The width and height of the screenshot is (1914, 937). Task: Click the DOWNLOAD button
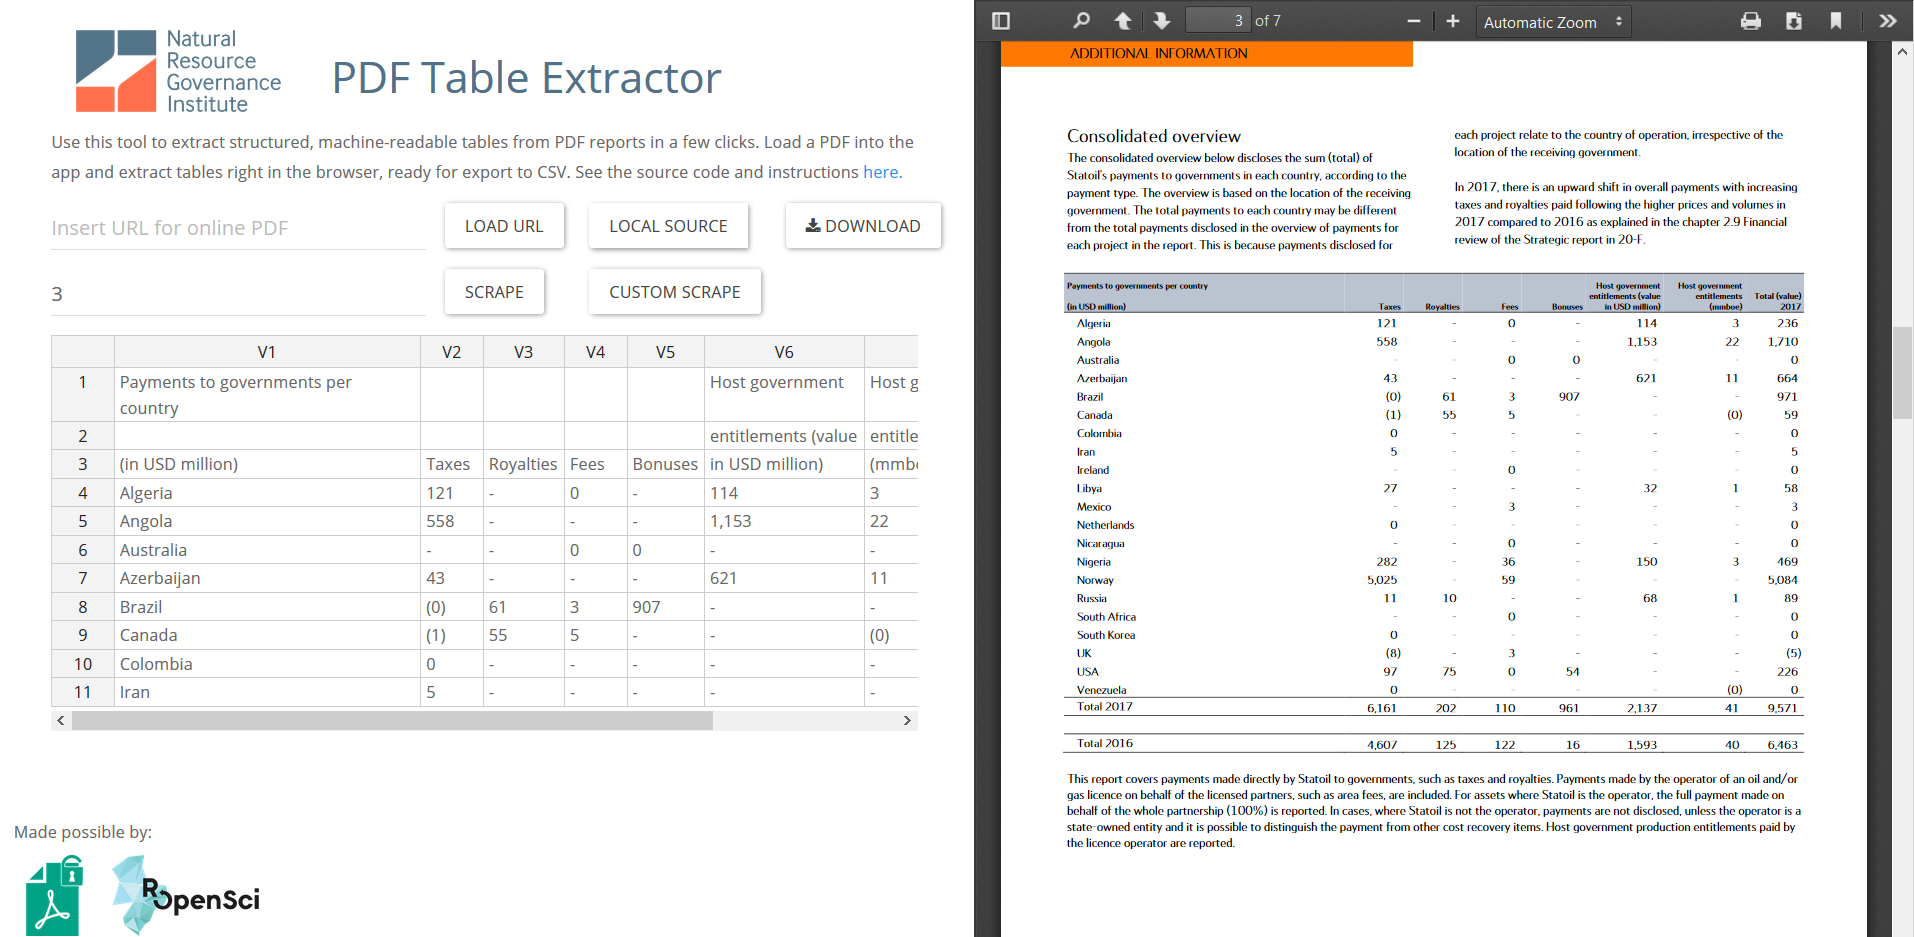(x=863, y=226)
